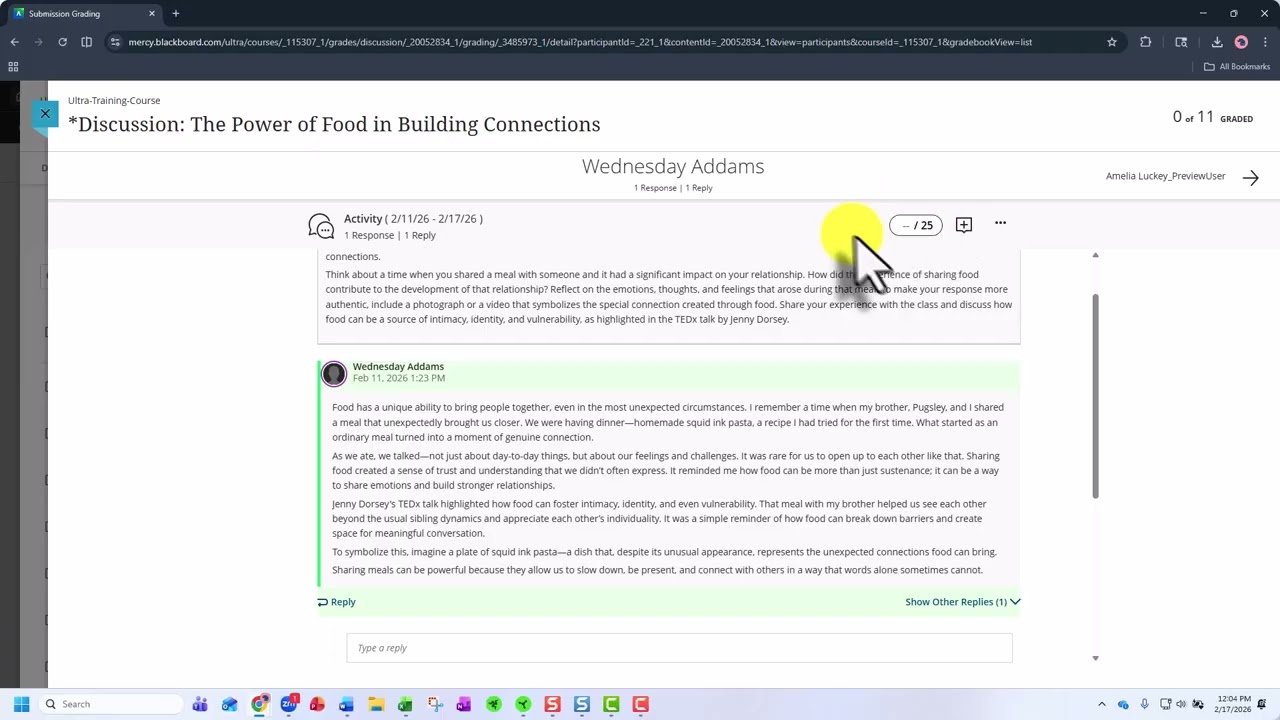
Task: Click the Activity discussion bubble icon
Action: tap(321, 226)
